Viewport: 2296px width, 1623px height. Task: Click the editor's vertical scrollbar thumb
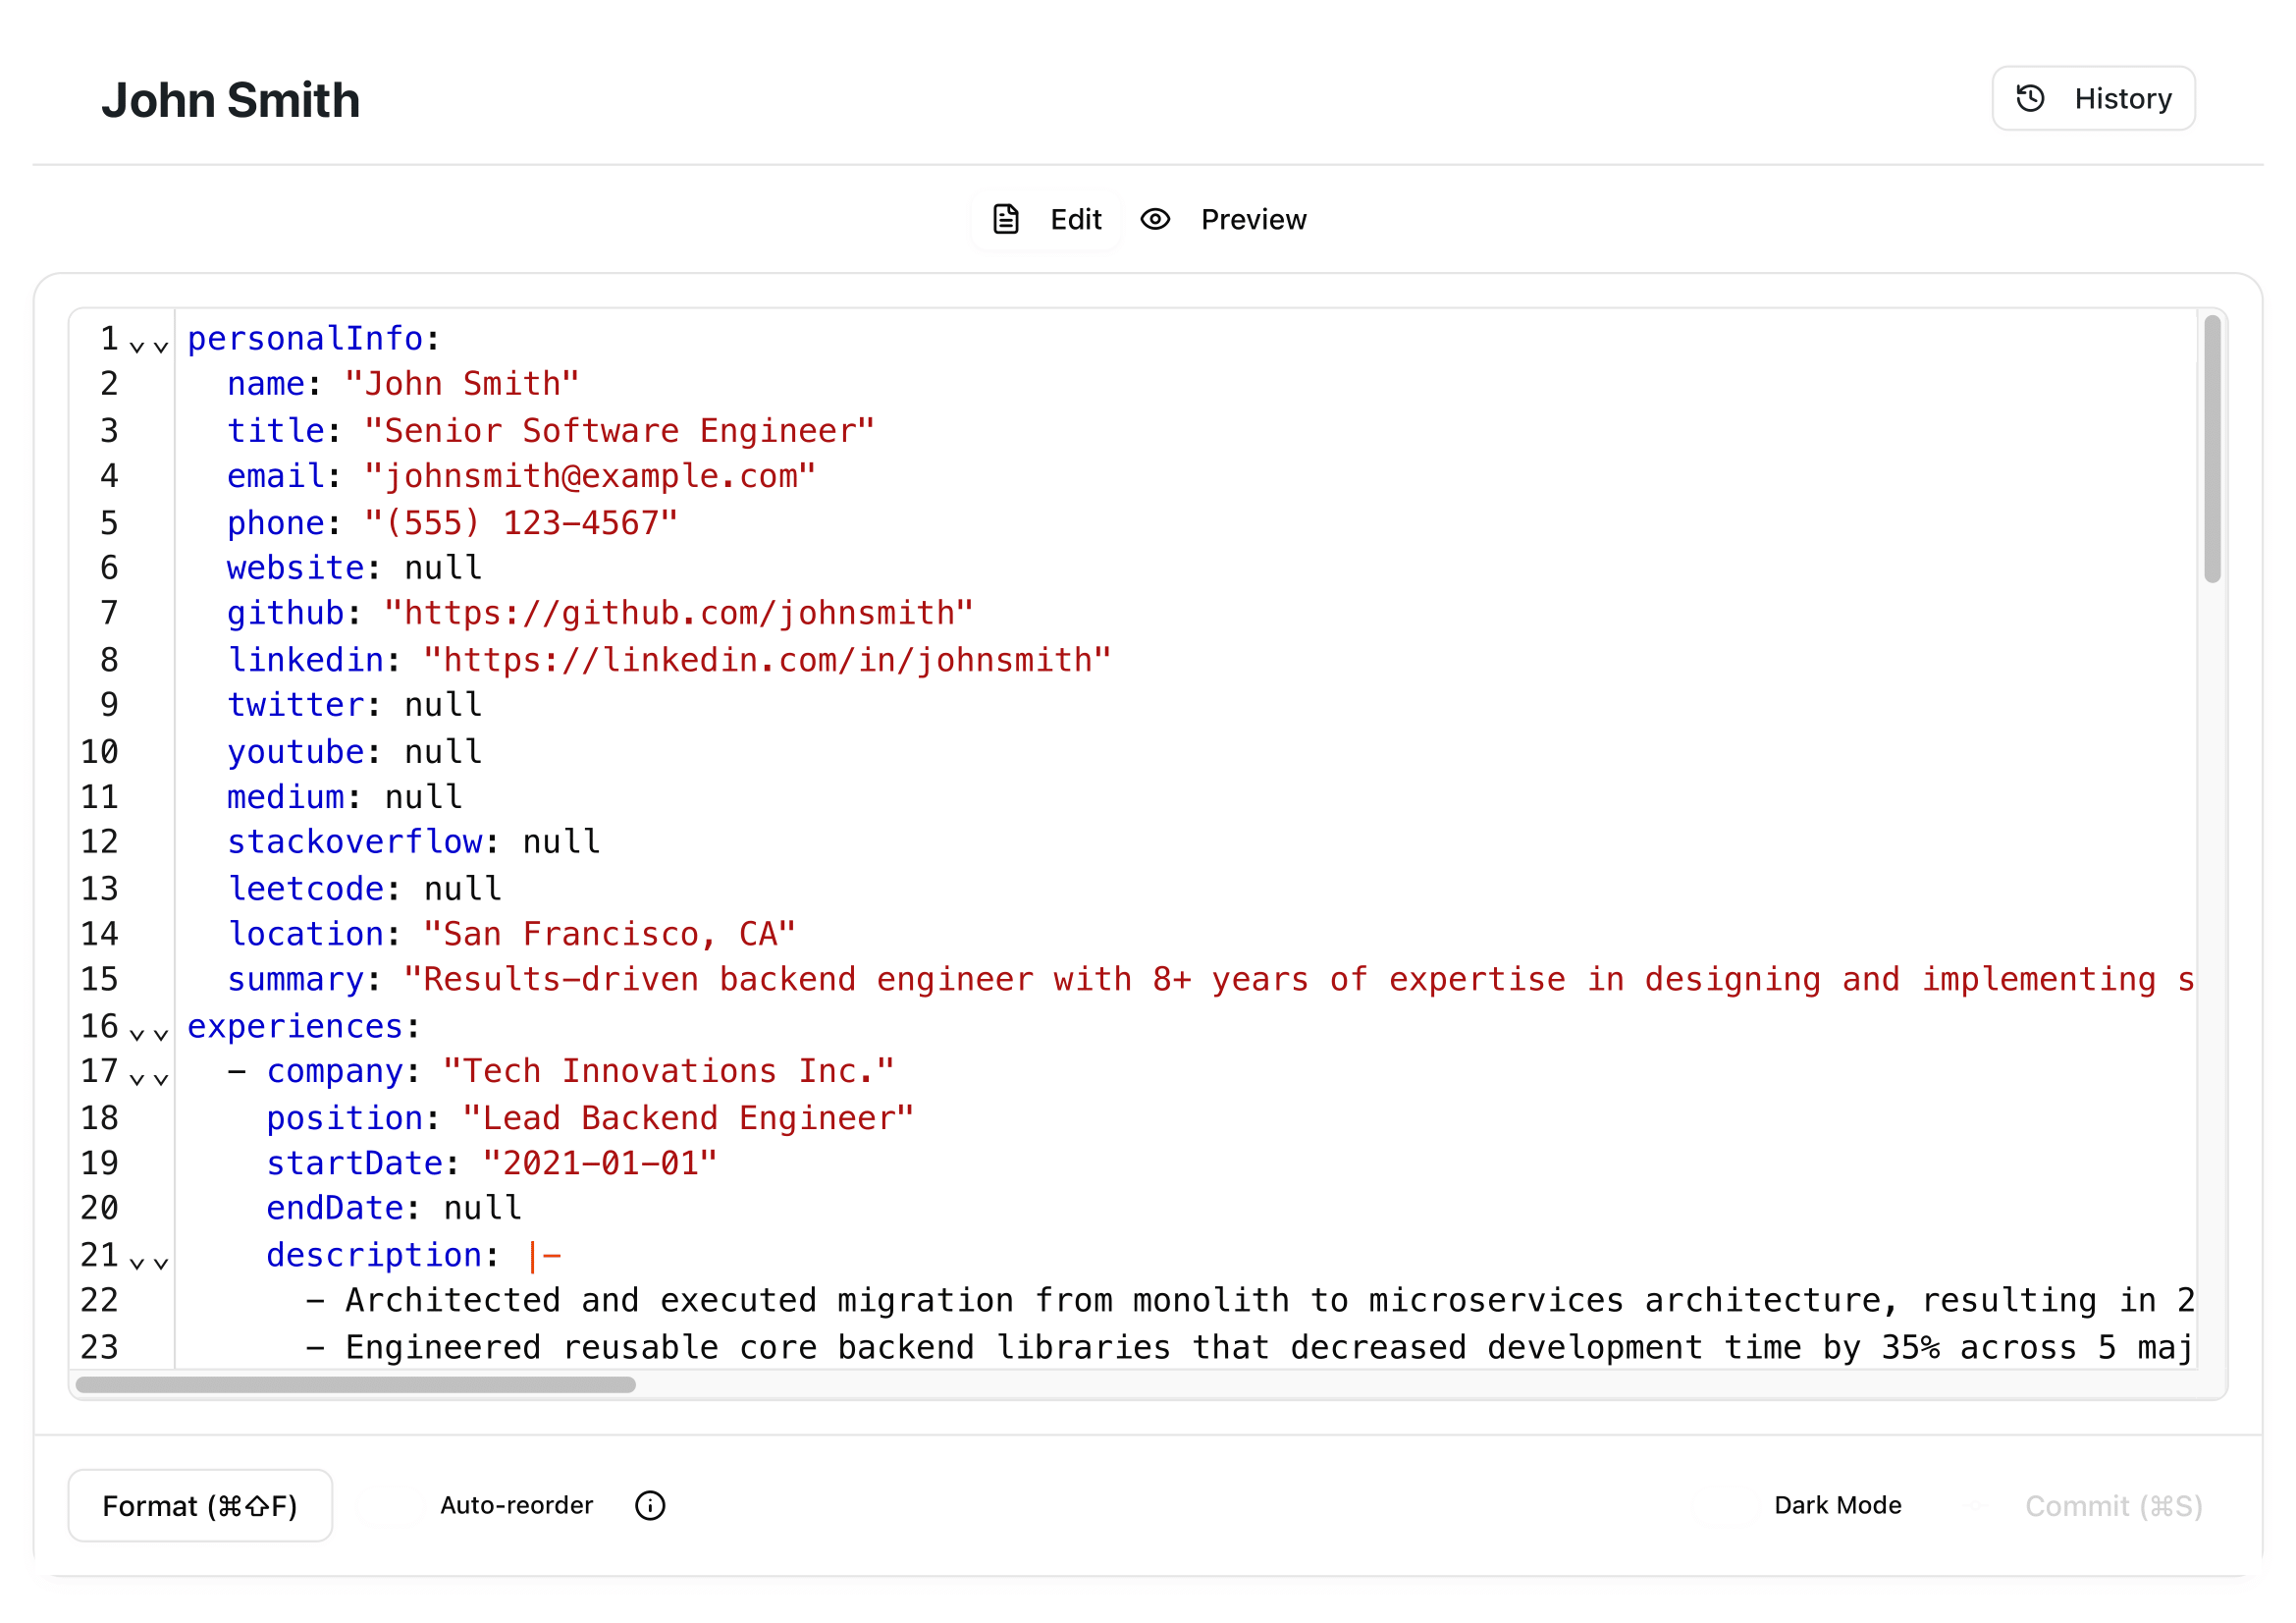pyautogui.click(x=2212, y=448)
